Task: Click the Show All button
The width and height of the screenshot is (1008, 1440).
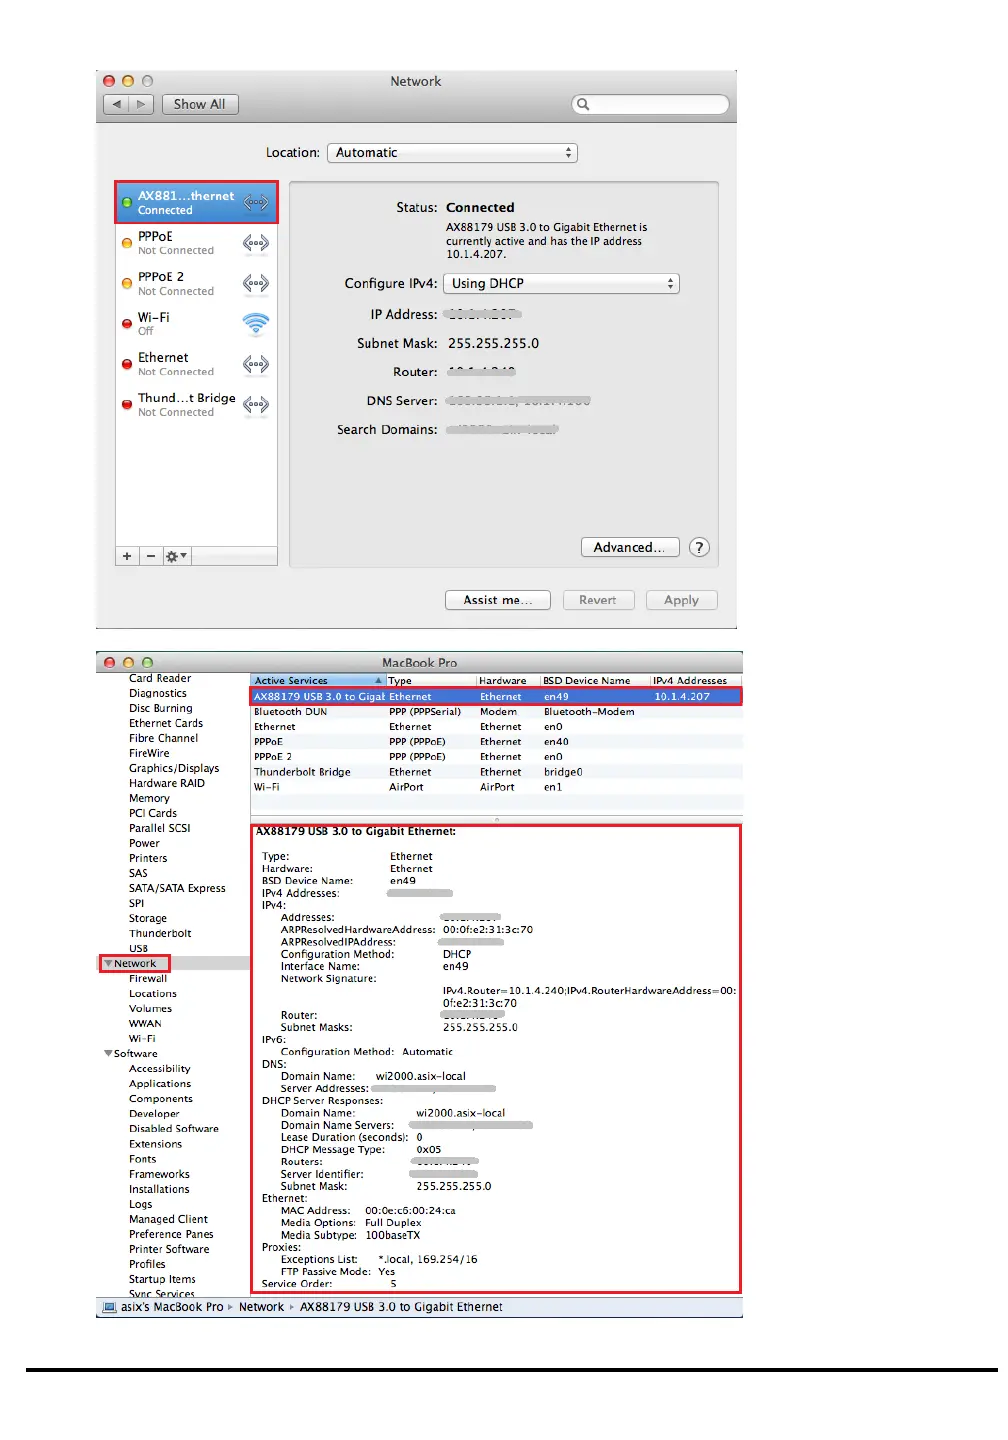Action: 200,104
